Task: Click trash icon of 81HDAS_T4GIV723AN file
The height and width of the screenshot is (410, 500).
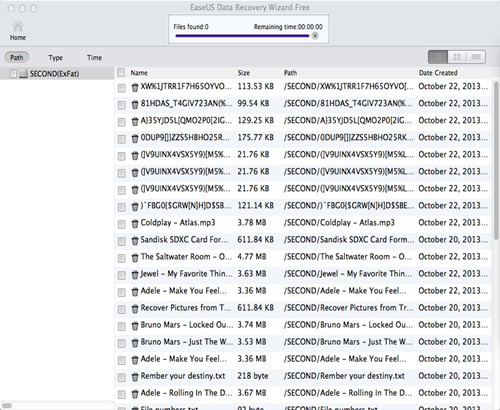Action: 135,104
